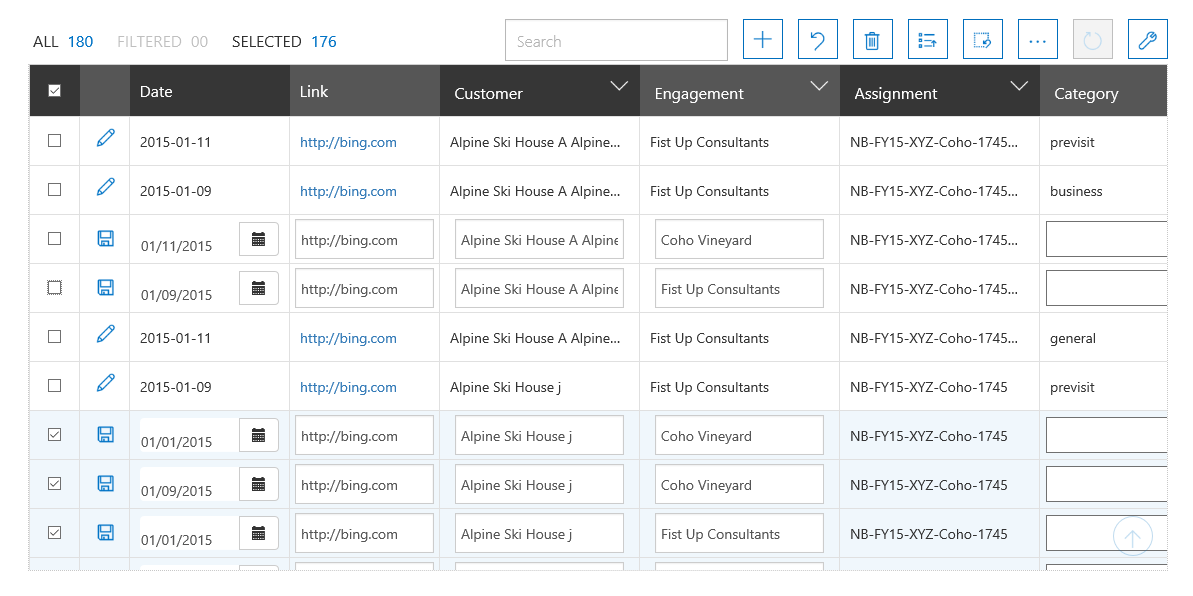
Task: Open bing.com link in 2015-01-09 business row
Action: point(348,191)
